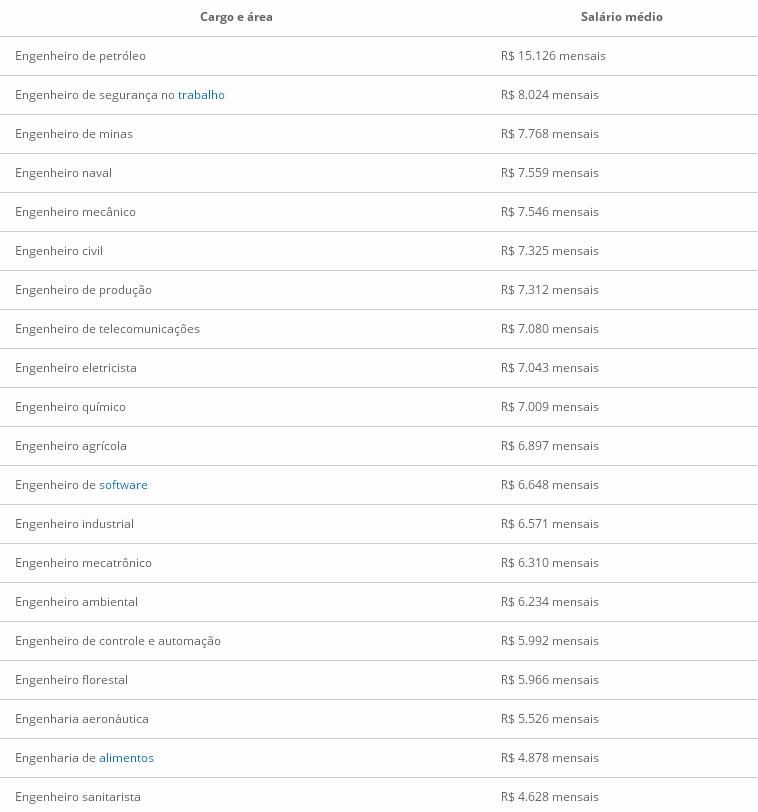Select the "Engenheiro sanitarista" row
The height and width of the screenshot is (812, 758).
pos(379,795)
